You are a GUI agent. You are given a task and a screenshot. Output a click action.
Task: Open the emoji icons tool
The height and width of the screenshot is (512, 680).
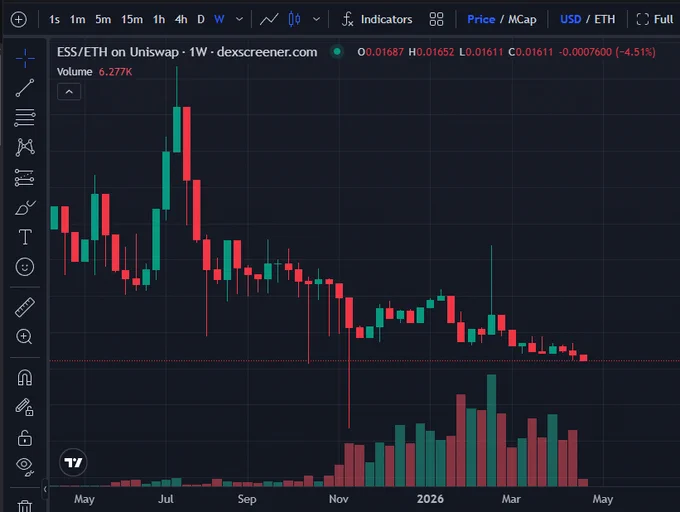pyautogui.click(x=25, y=267)
